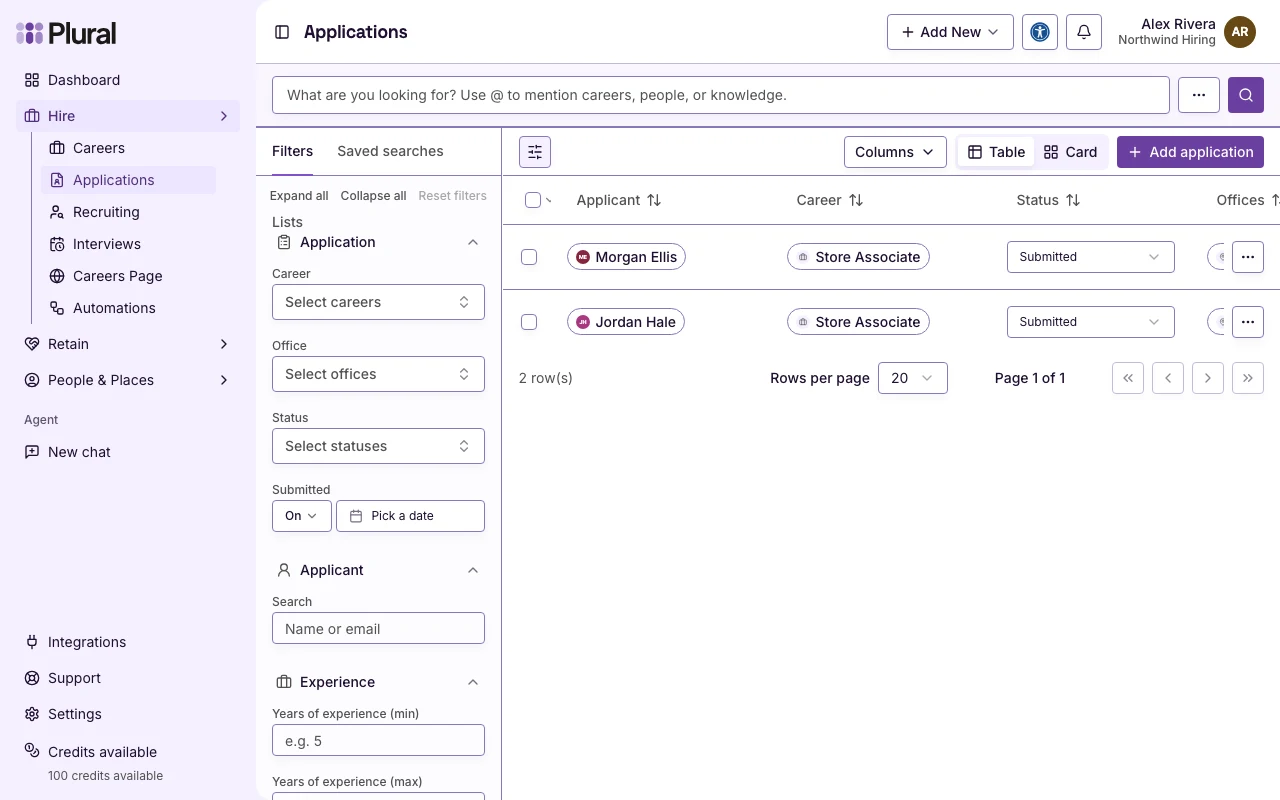Image resolution: width=1280 pixels, height=800 pixels.
Task: Toggle the select-all checkbox in table header
Action: tap(533, 200)
